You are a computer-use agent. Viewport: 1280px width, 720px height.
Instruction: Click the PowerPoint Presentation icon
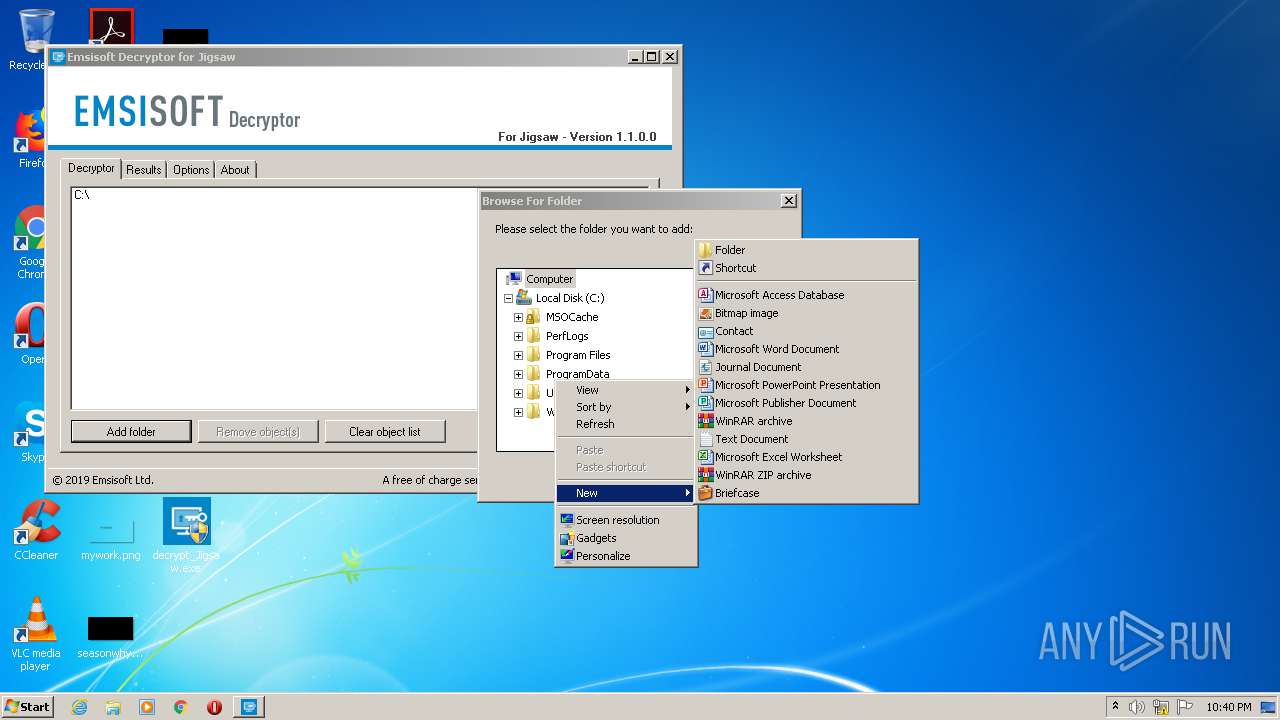click(705, 385)
